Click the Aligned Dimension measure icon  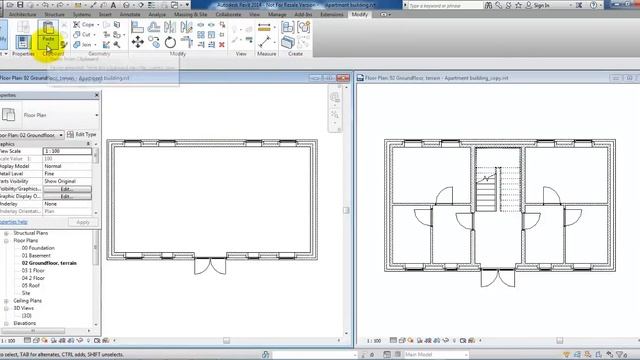[264, 28]
